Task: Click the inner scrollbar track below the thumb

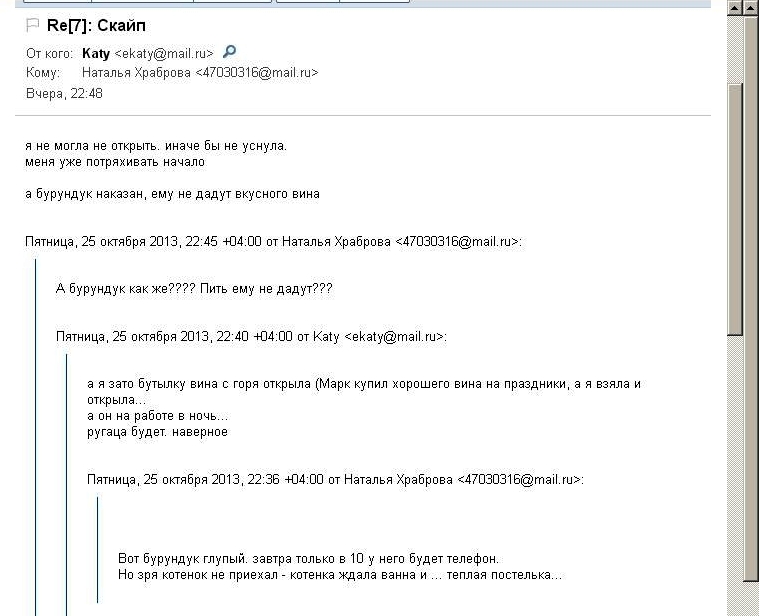Action: (734, 474)
